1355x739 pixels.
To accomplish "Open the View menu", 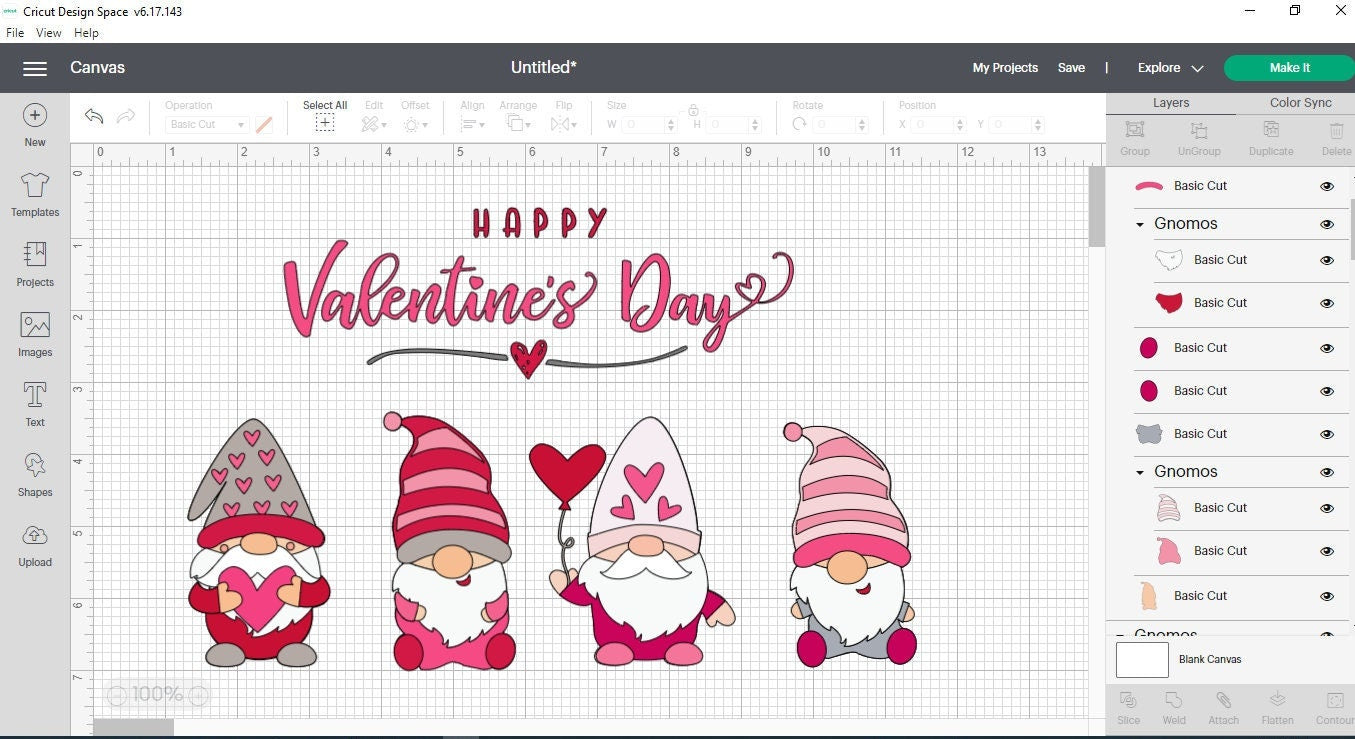I will [x=49, y=33].
